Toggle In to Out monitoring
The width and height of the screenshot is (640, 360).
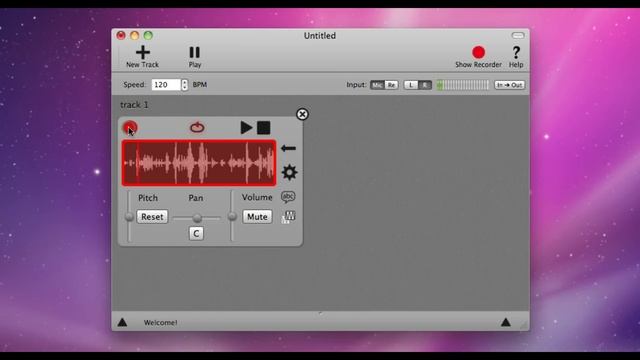[509, 85]
